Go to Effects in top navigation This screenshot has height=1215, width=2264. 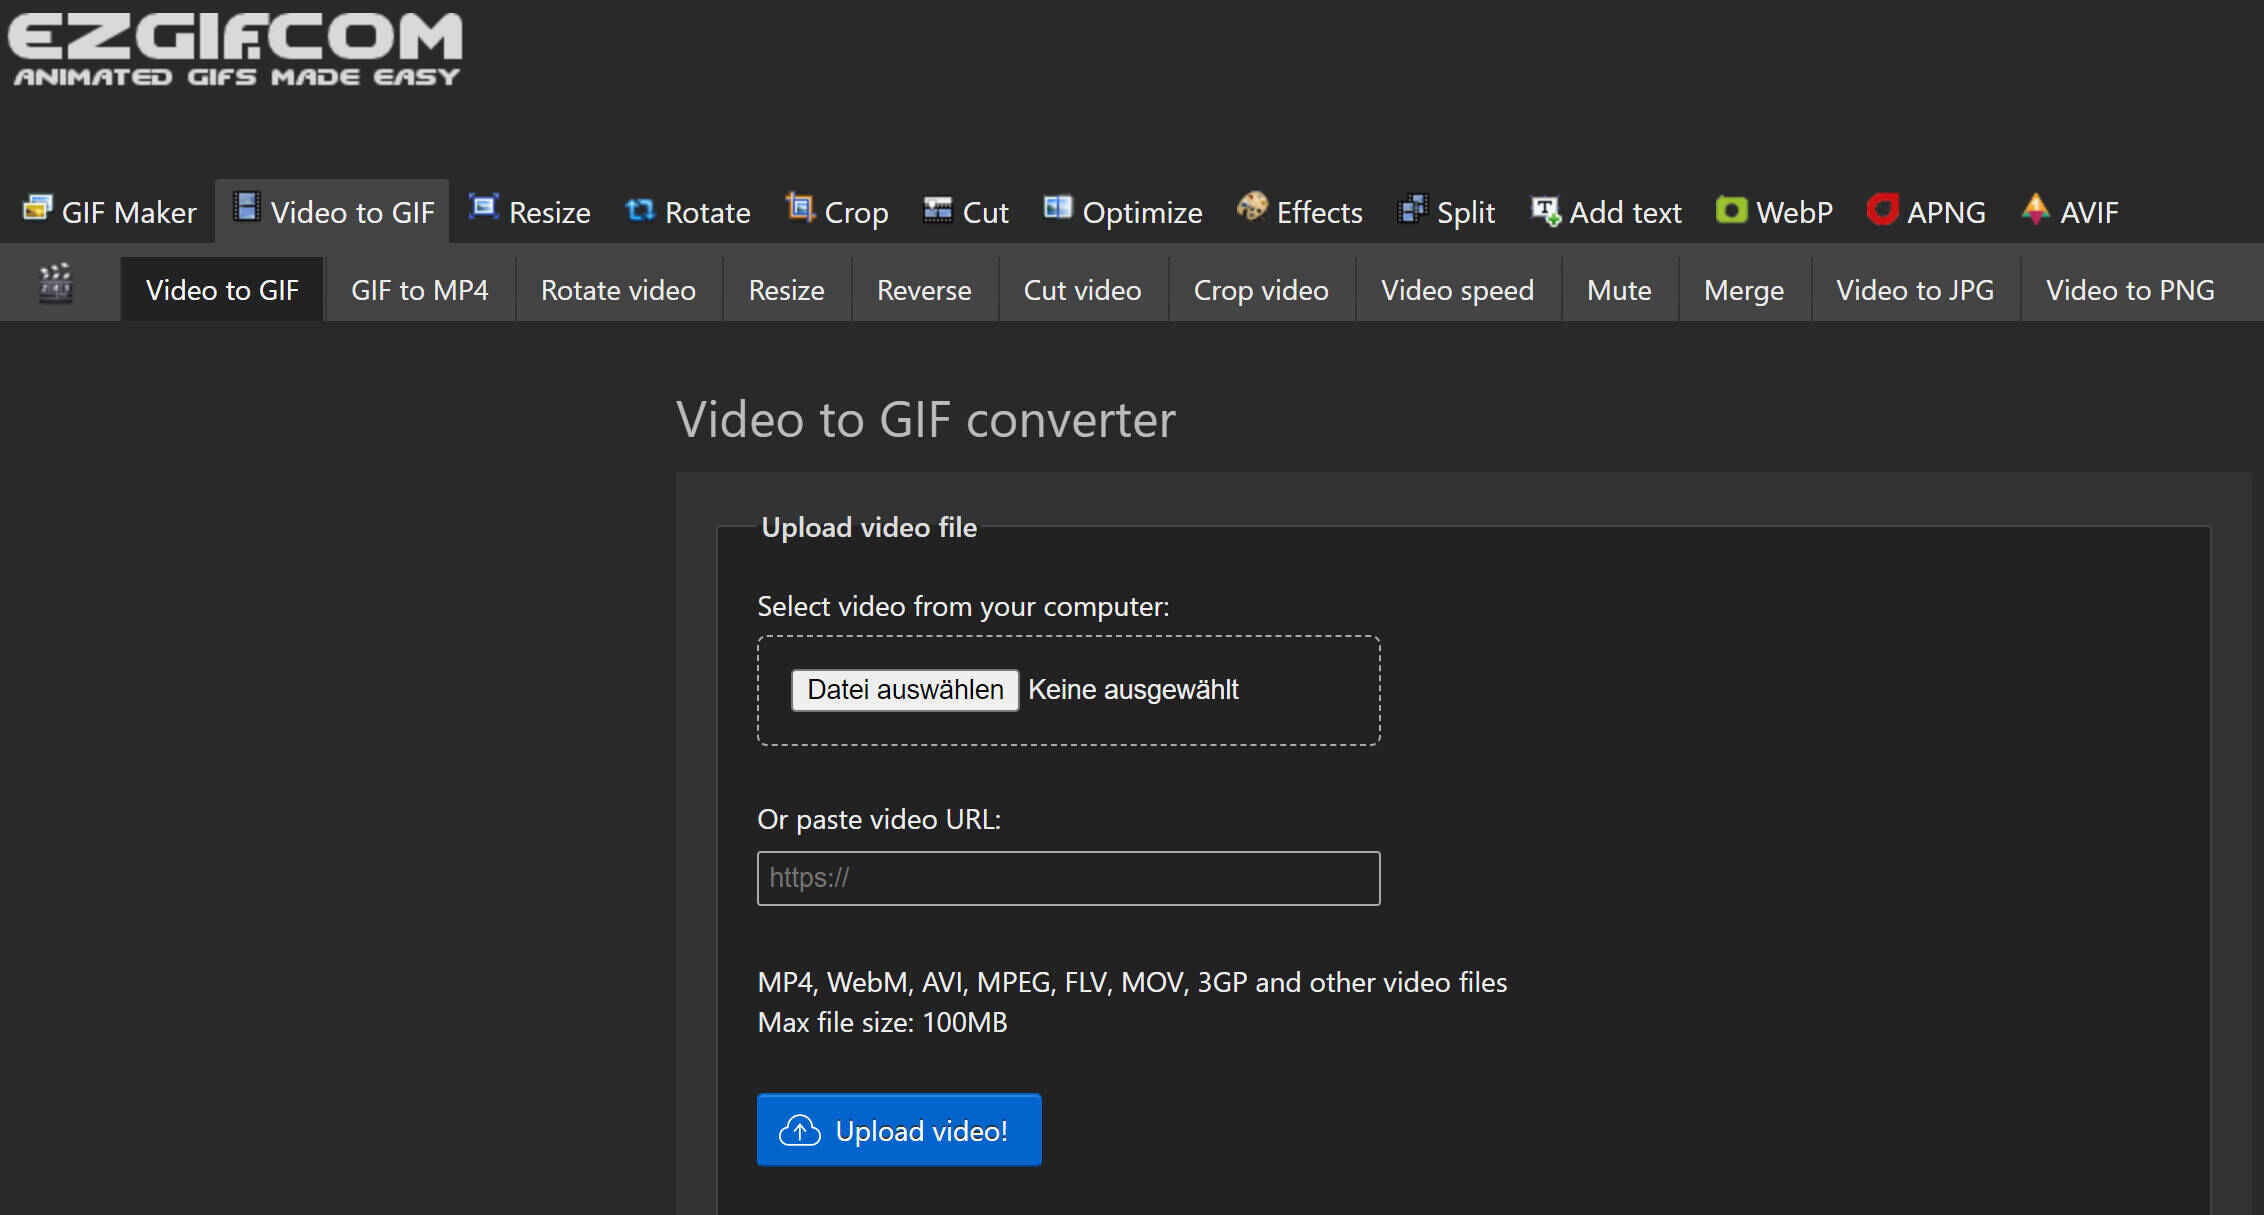[1300, 212]
